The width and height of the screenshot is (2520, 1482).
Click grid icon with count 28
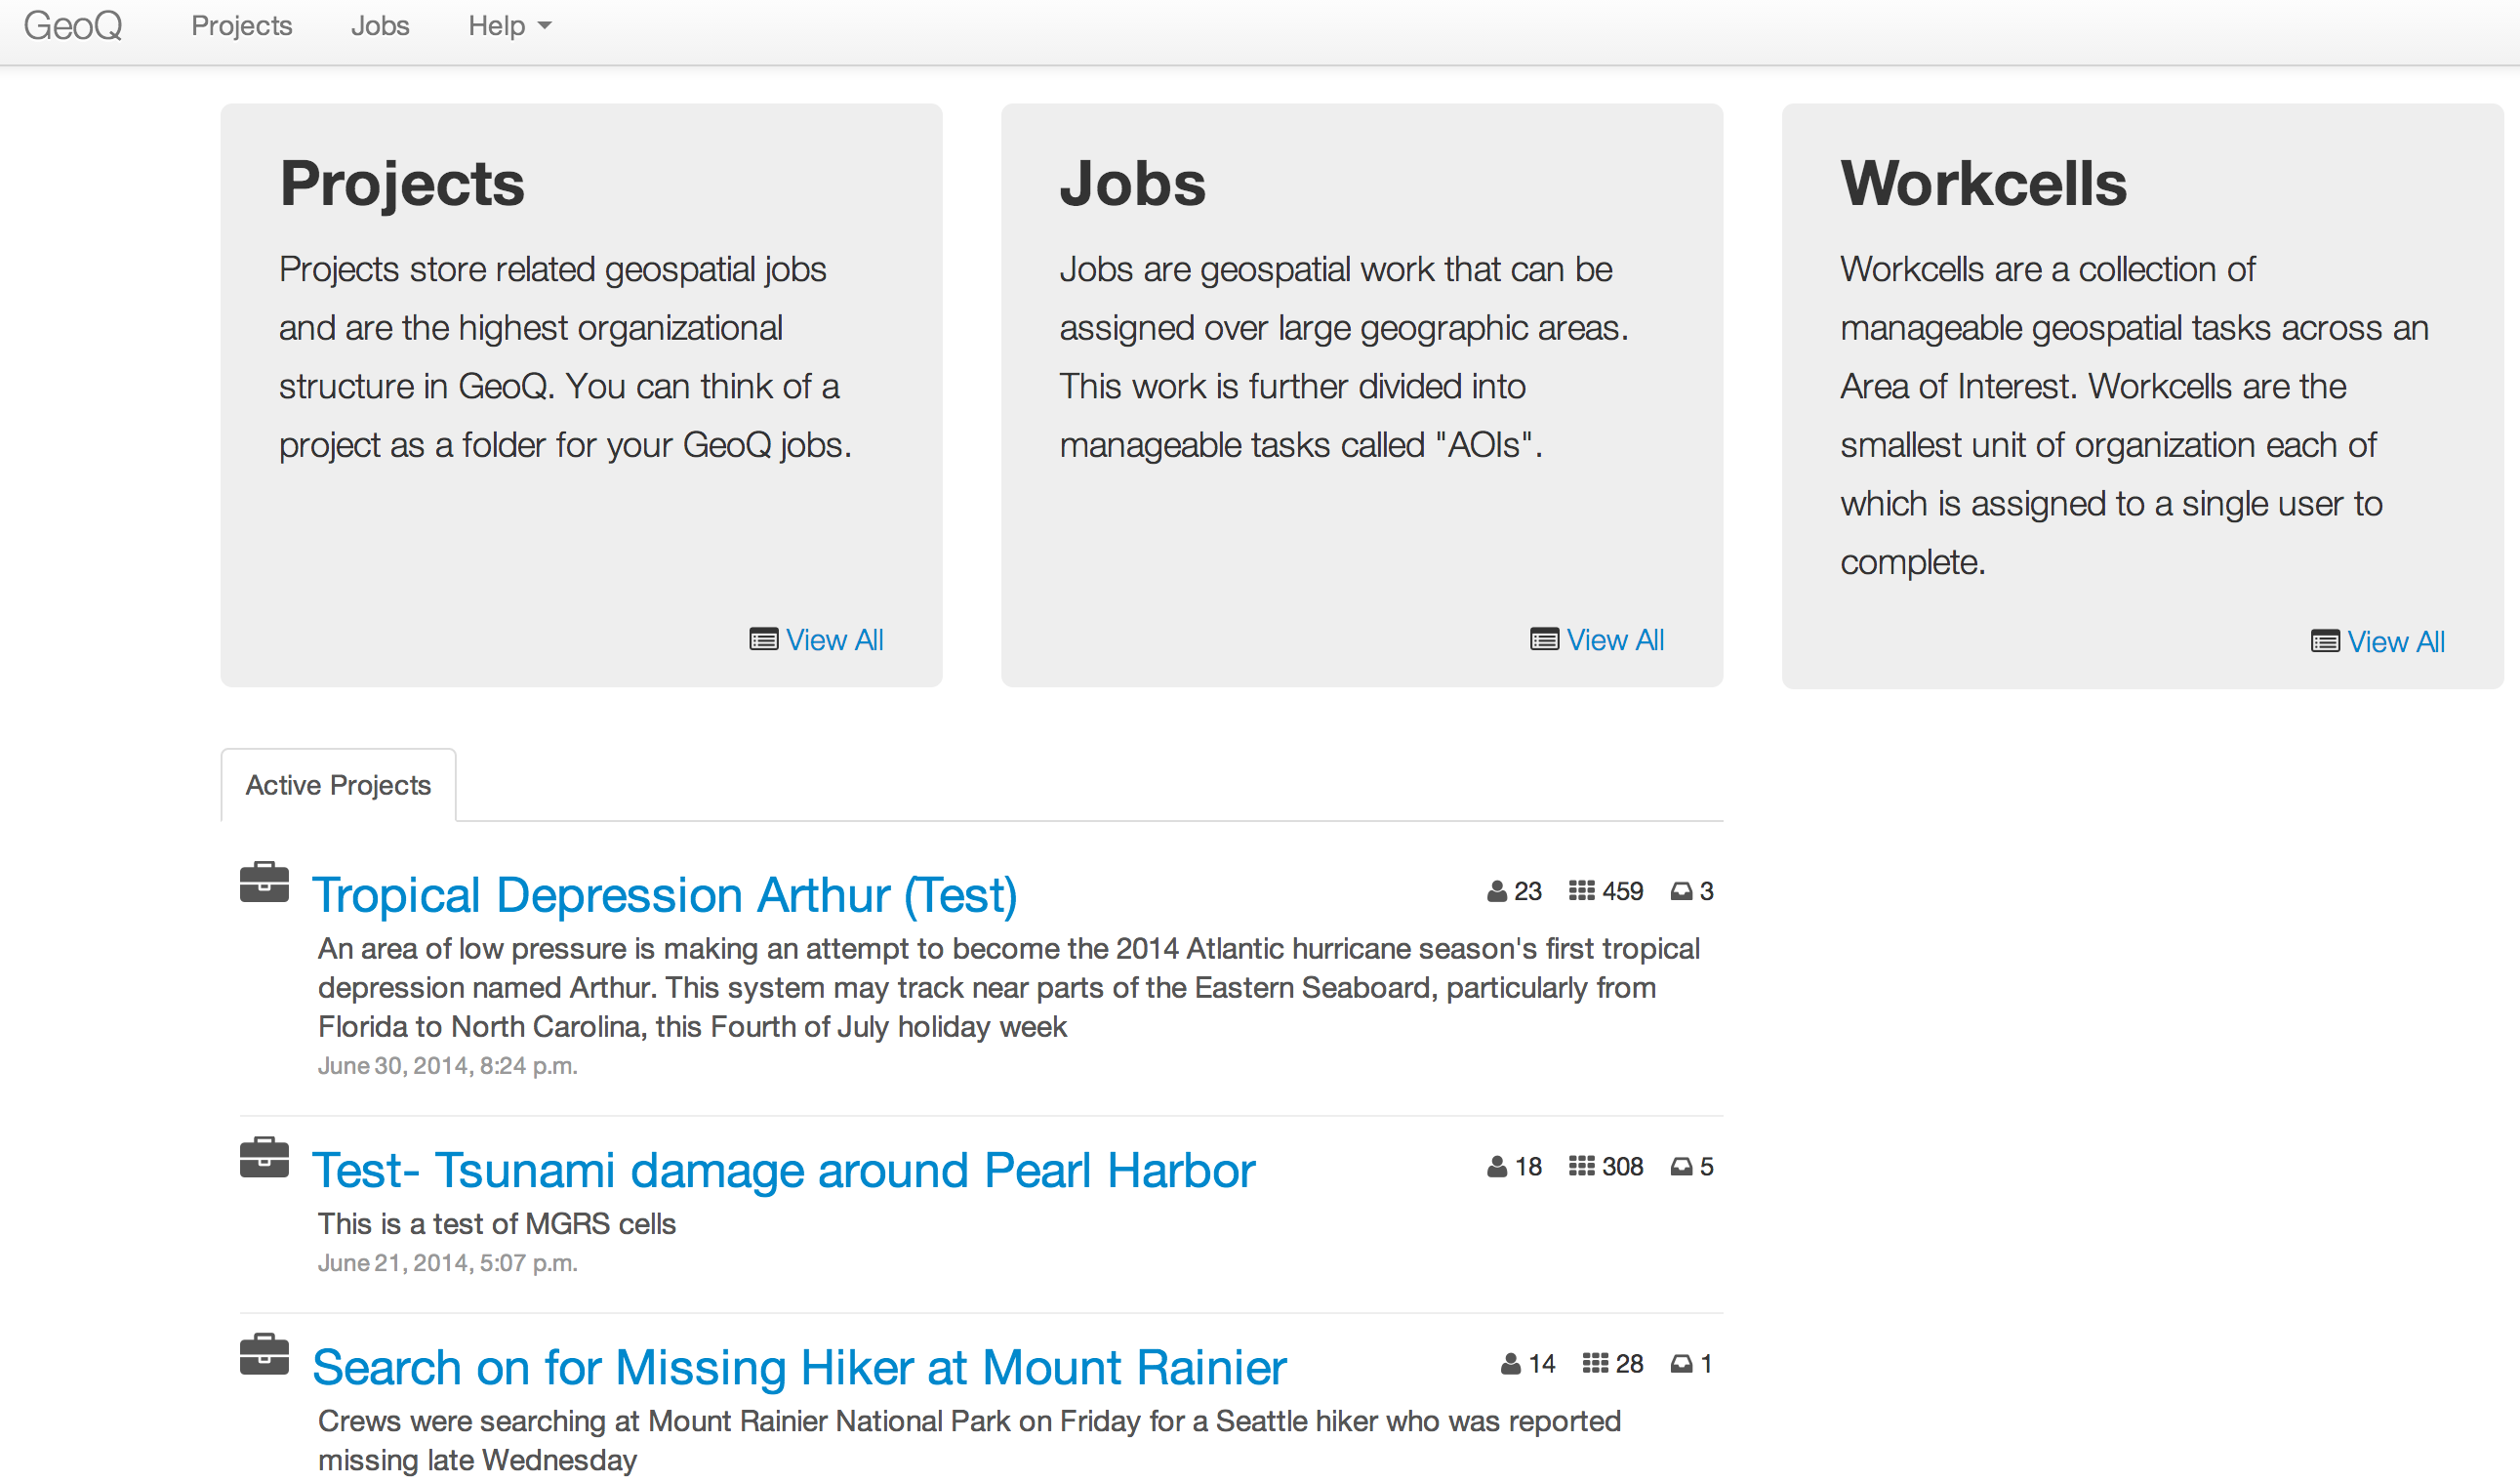1596,1363
